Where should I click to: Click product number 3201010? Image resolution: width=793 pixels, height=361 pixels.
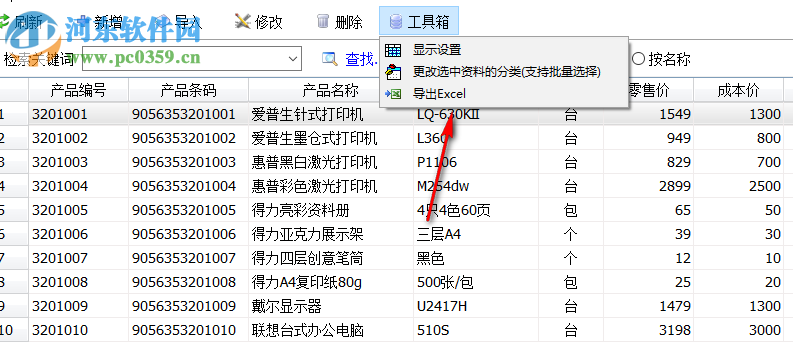pos(78,330)
